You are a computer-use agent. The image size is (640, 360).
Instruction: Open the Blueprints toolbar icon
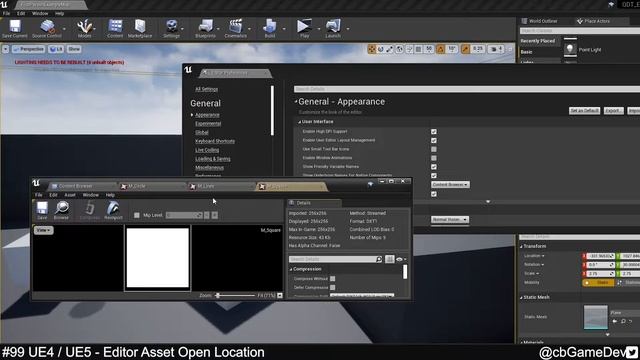[x=205, y=29]
